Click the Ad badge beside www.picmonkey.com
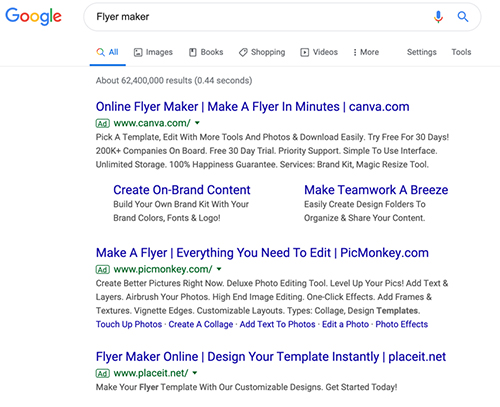Image resolution: width=500 pixels, height=407 pixels. pyautogui.click(x=103, y=269)
